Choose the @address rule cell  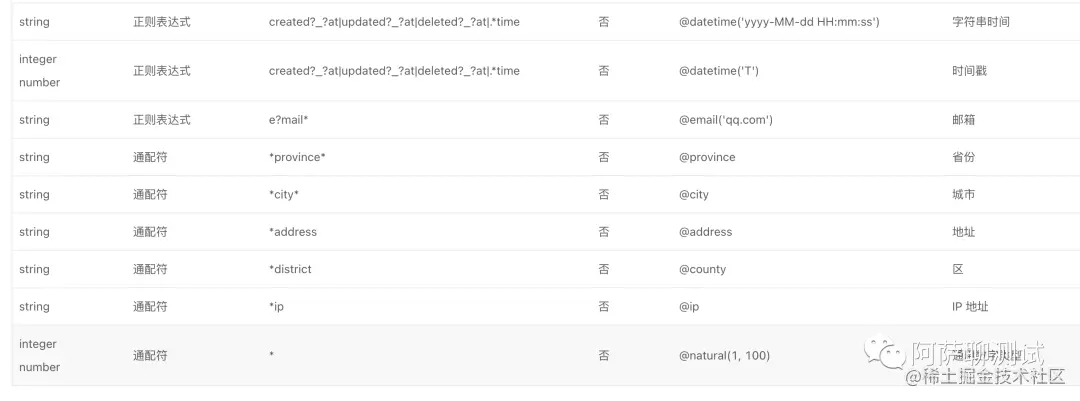[706, 232]
